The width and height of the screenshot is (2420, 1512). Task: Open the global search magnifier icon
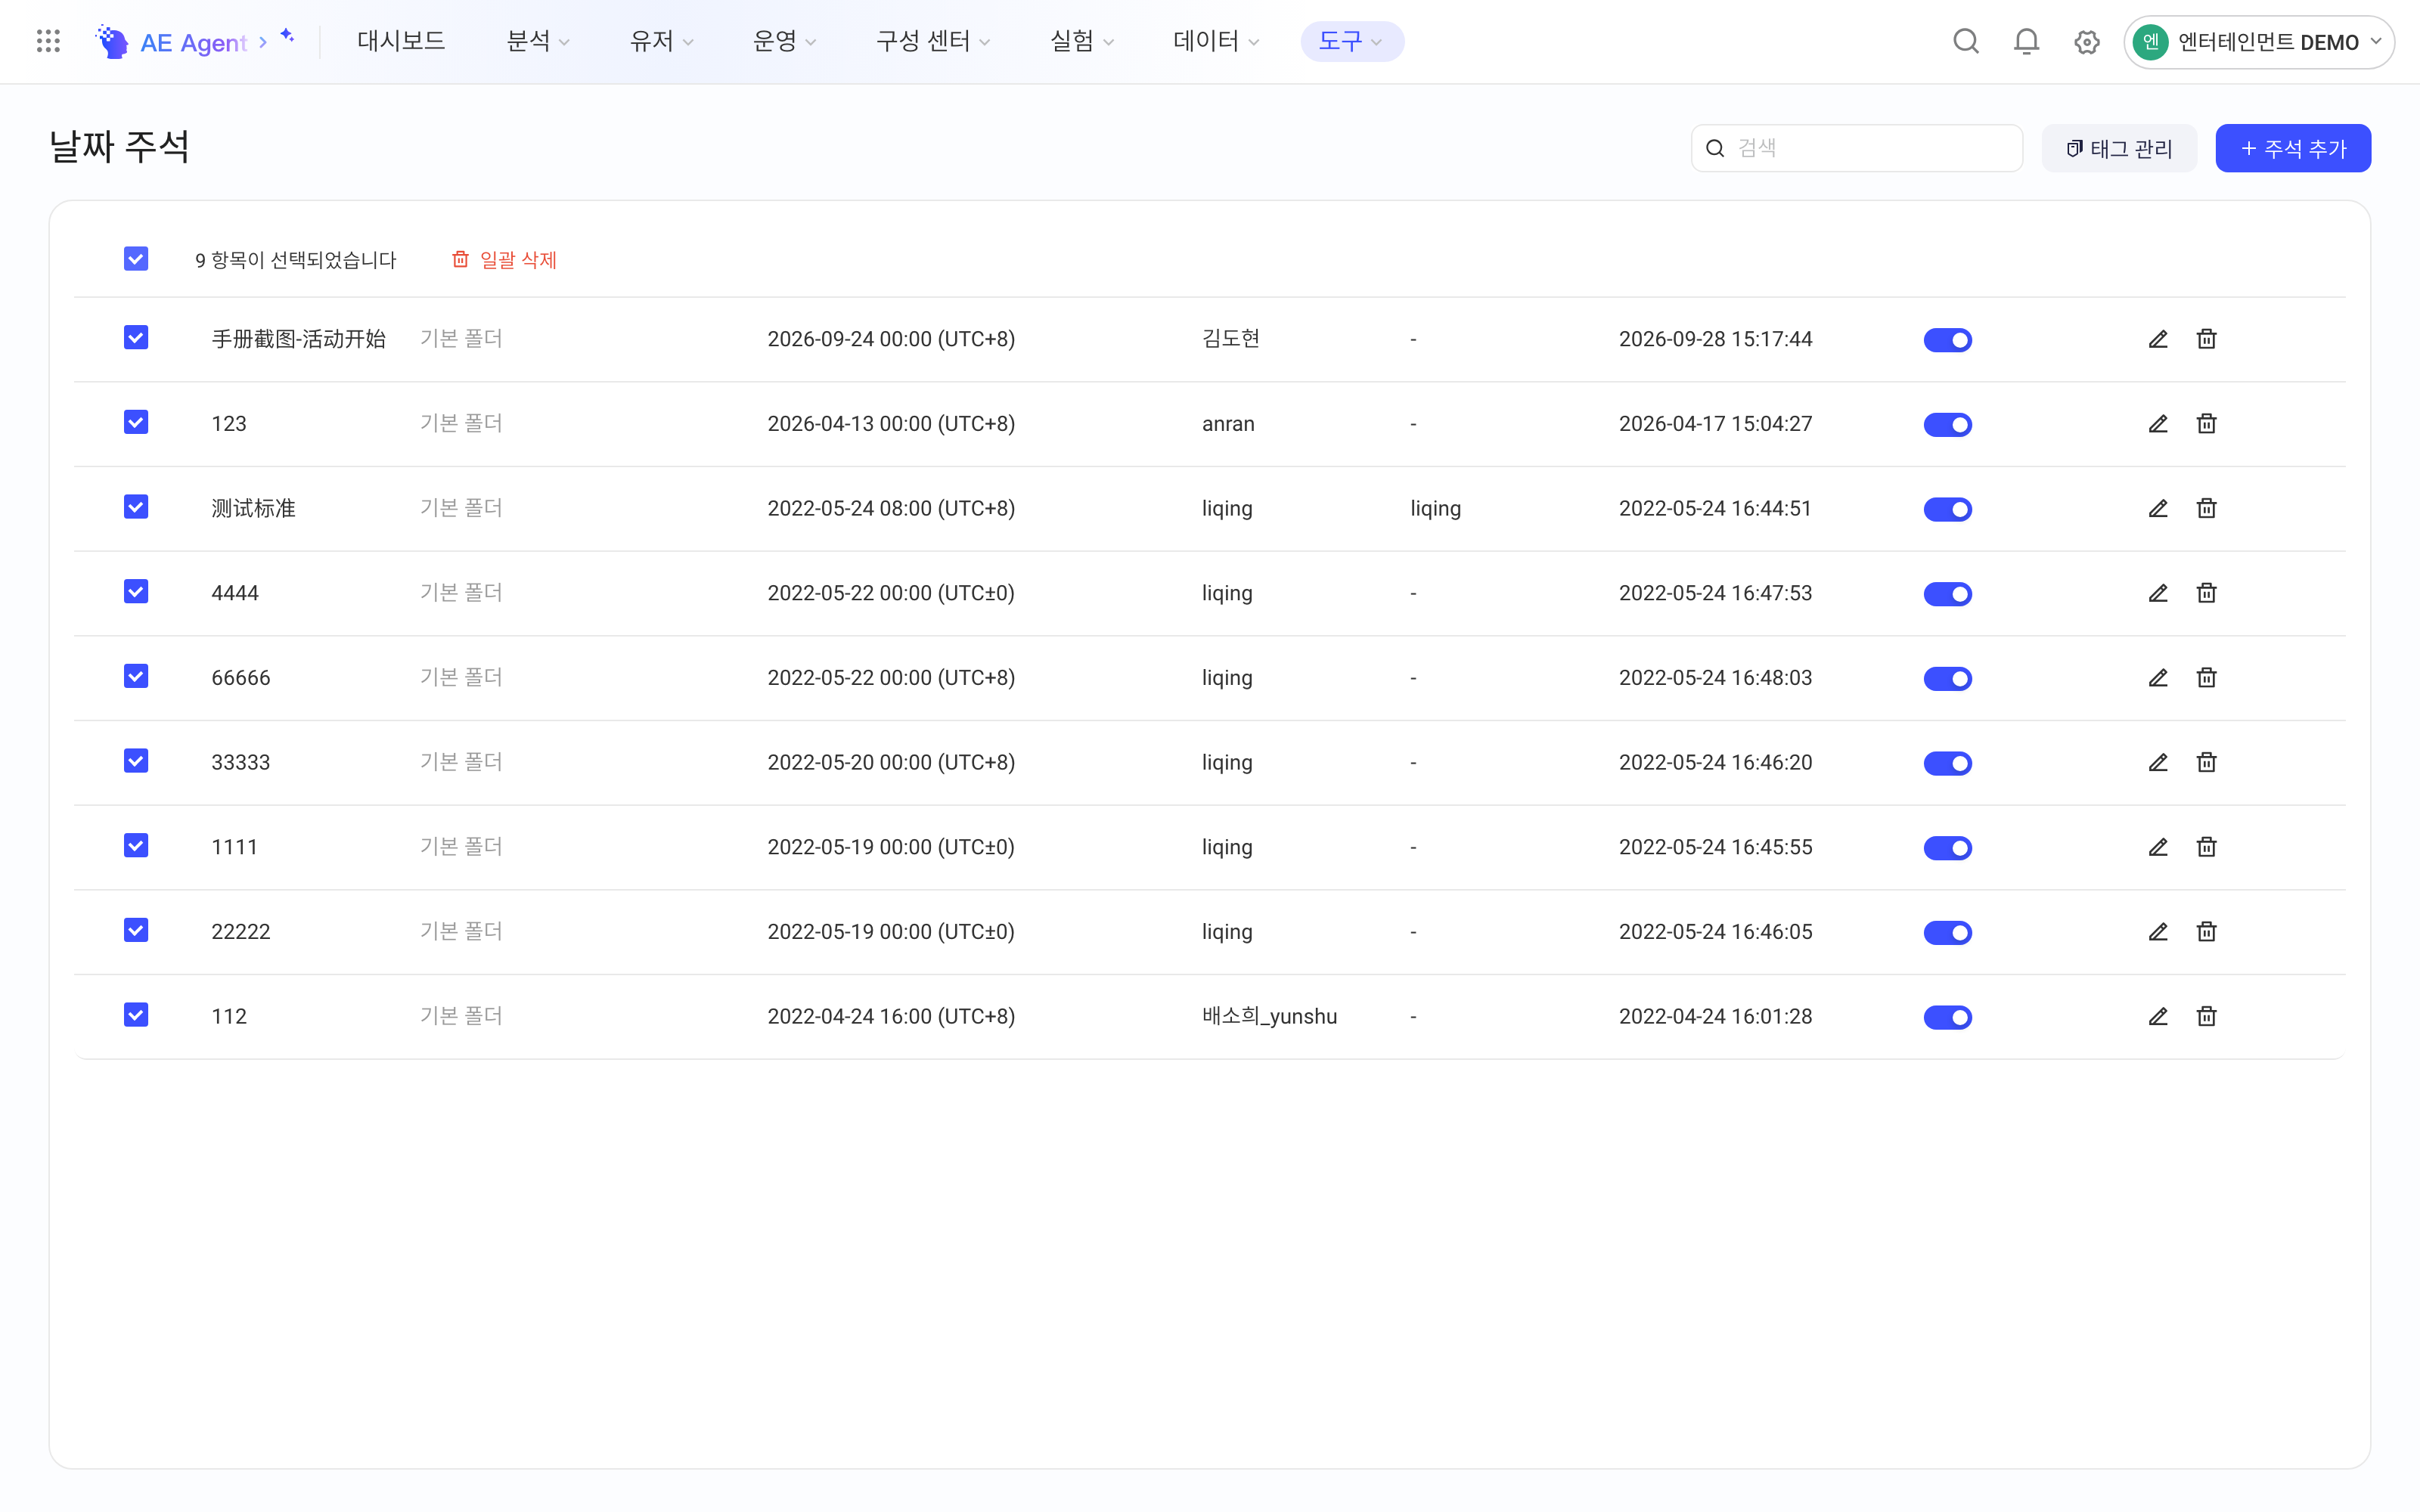(1966, 42)
